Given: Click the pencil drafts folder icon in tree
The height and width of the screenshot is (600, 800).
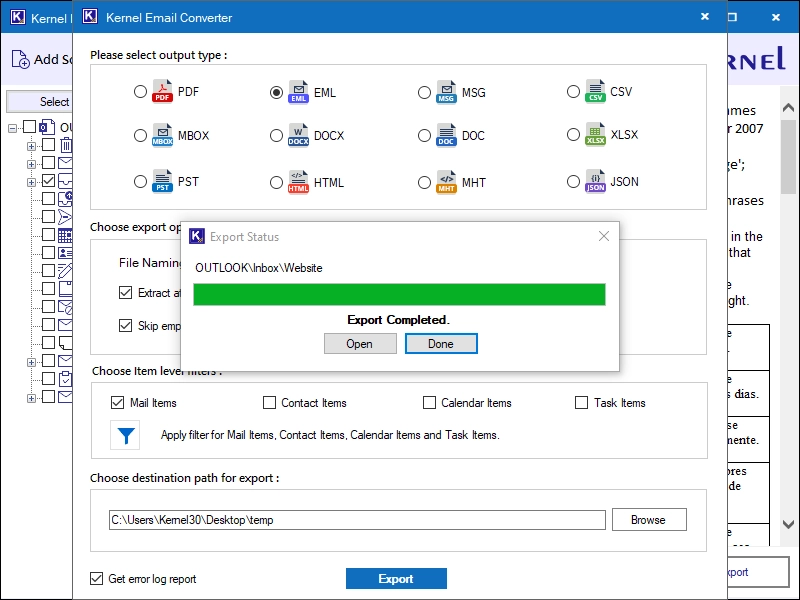Looking at the screenshot, I should 65,270.
